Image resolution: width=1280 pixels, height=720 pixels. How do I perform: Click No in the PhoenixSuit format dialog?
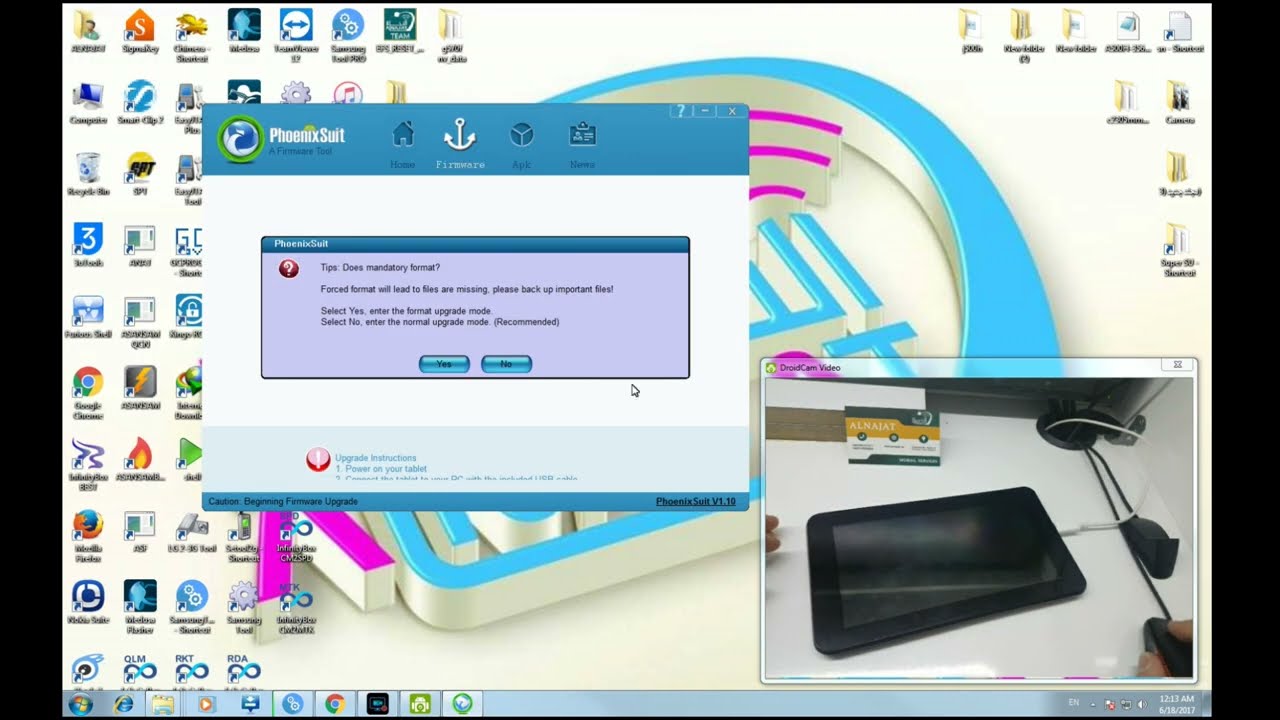click(x=506, y=364)
